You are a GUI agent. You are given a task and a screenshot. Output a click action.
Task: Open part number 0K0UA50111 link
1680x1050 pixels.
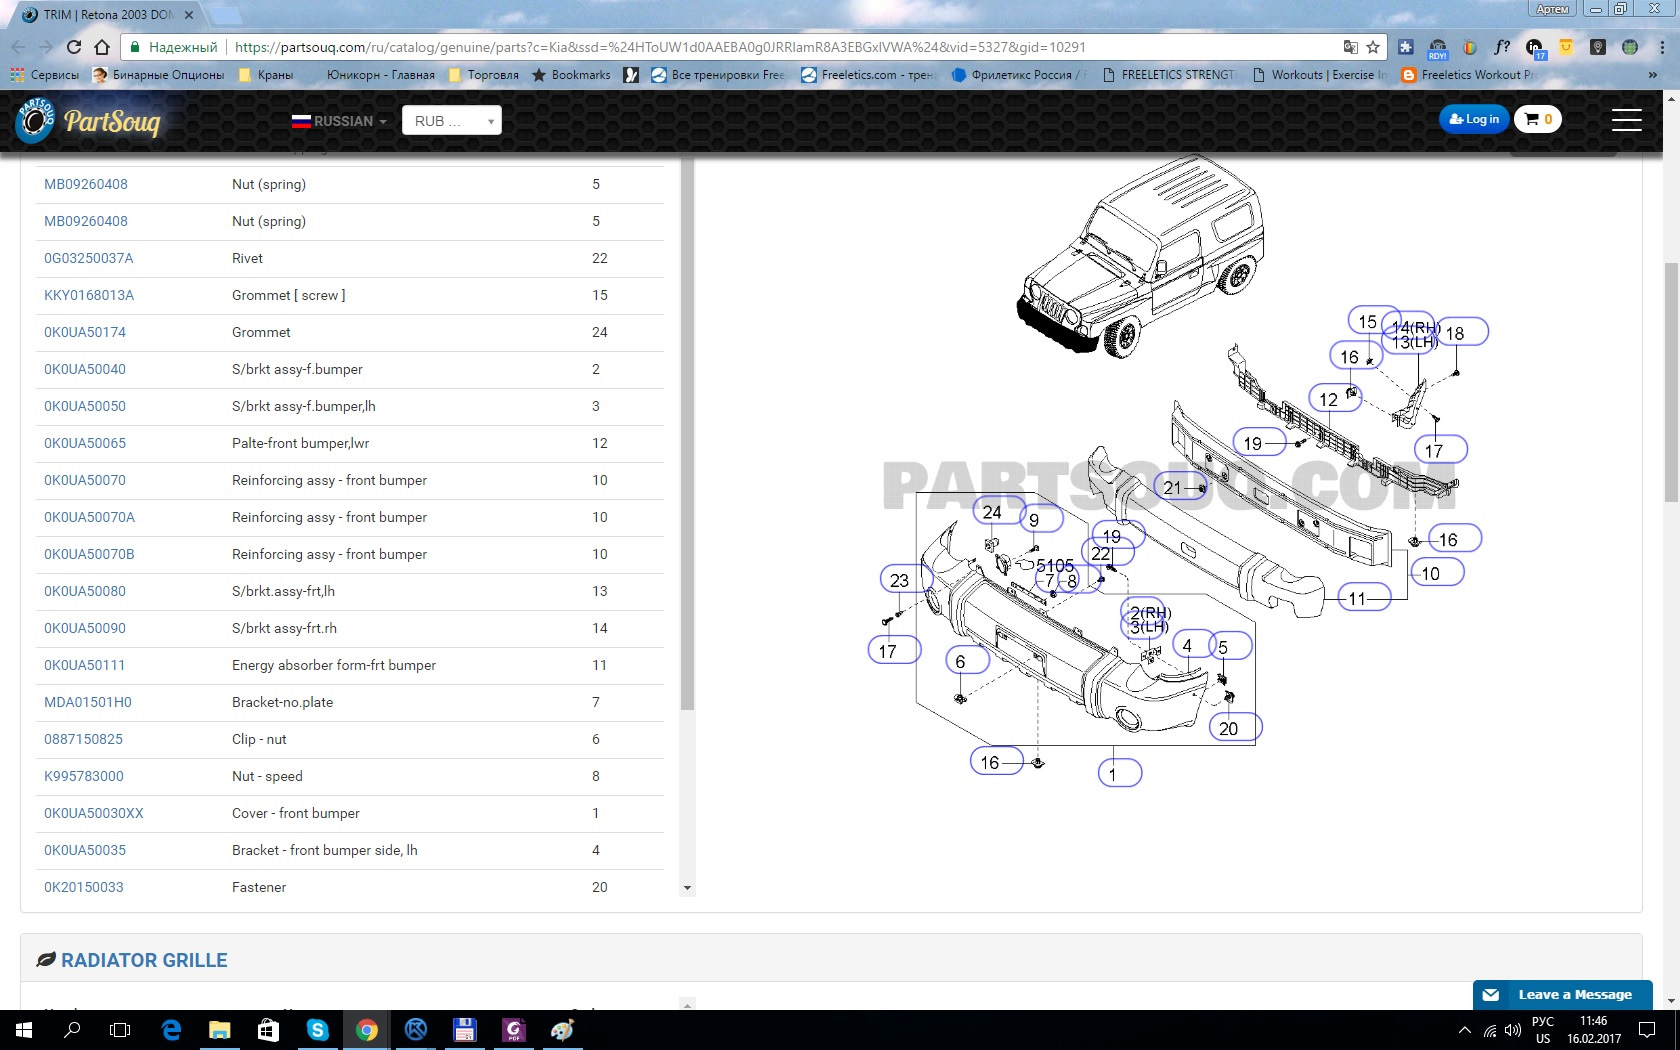(x=85, y=665)
